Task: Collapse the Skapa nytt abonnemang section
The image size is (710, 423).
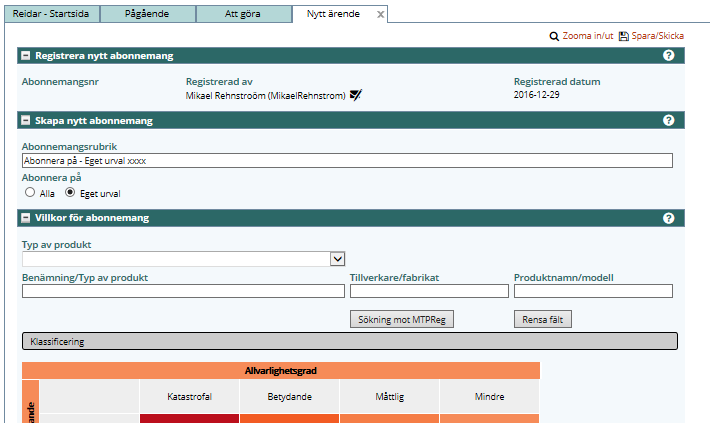Action: pos(26,121)
